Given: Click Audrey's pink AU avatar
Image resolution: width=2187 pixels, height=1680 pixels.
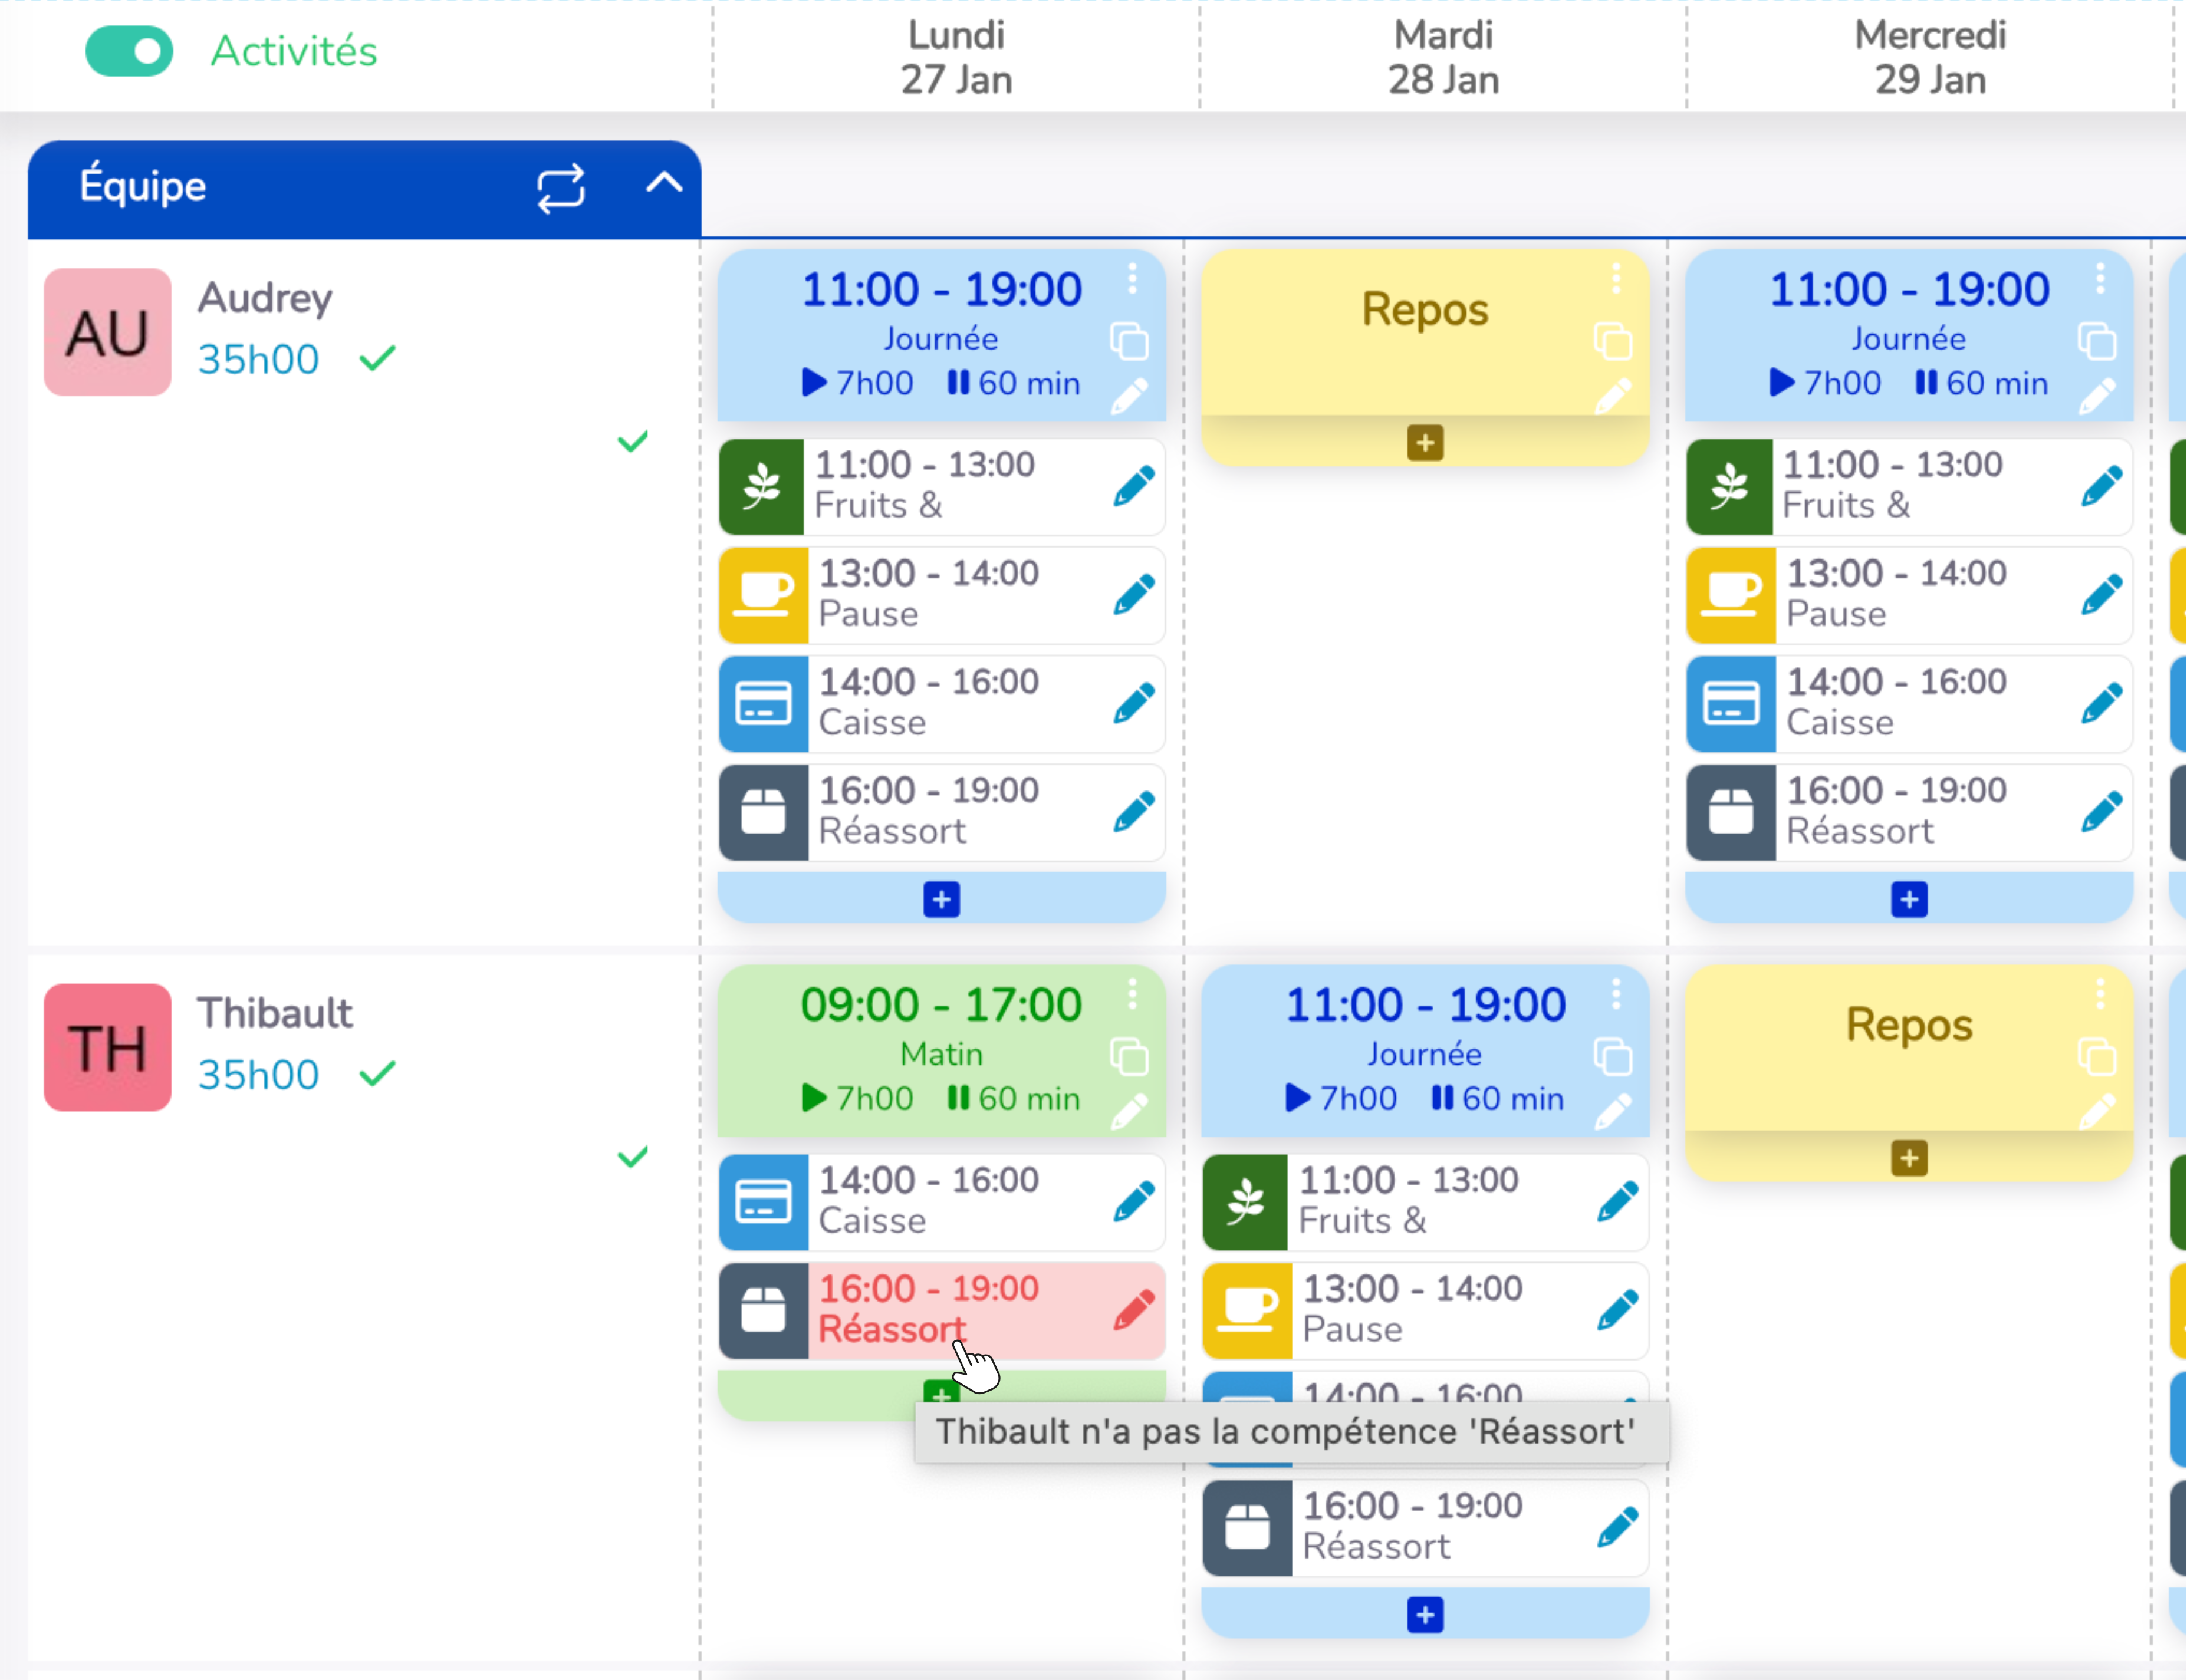Looking at the screenshot, I should (107, 332).
